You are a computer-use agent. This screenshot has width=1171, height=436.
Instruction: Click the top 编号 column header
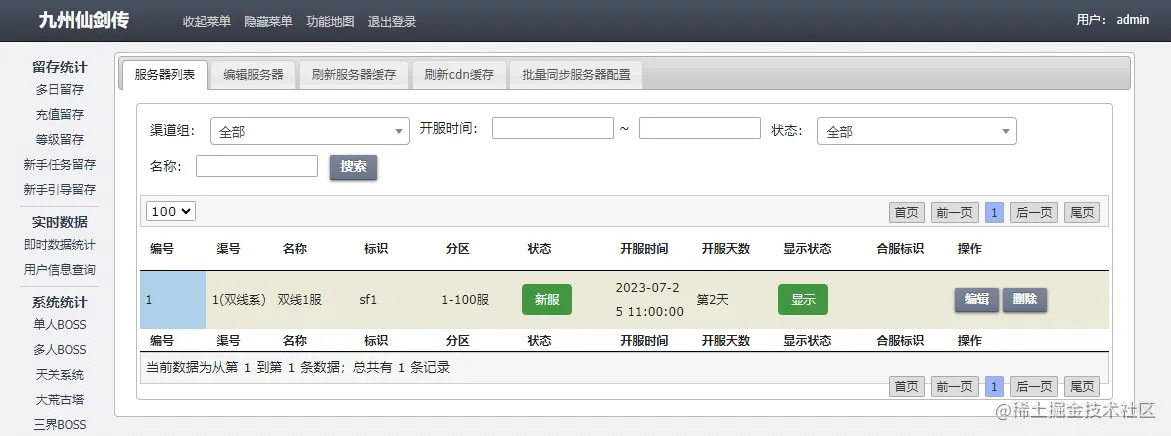click(162, 249)
